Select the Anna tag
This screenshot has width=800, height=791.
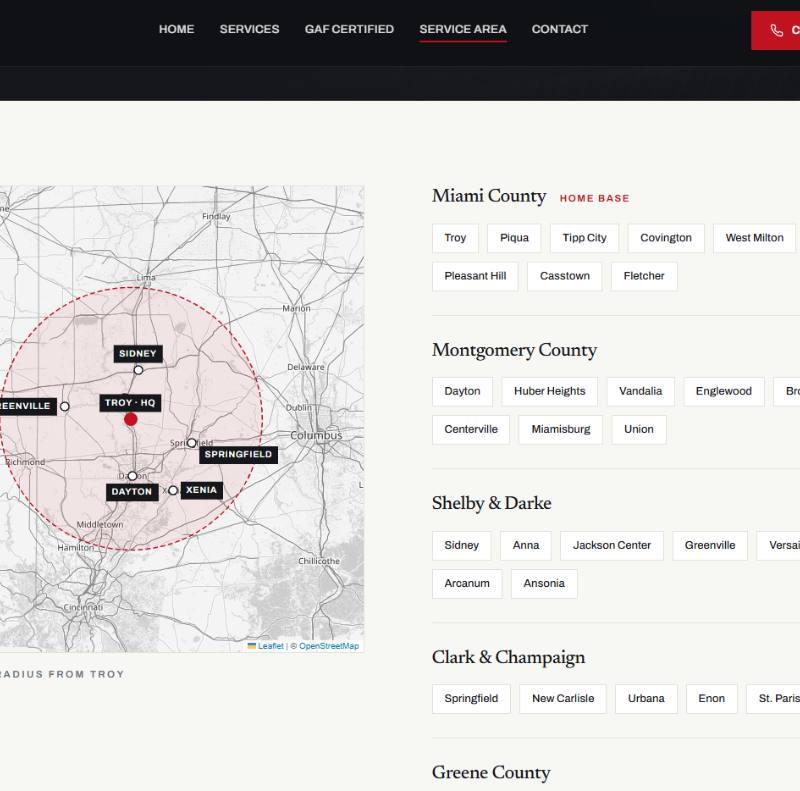coord(526,546)
